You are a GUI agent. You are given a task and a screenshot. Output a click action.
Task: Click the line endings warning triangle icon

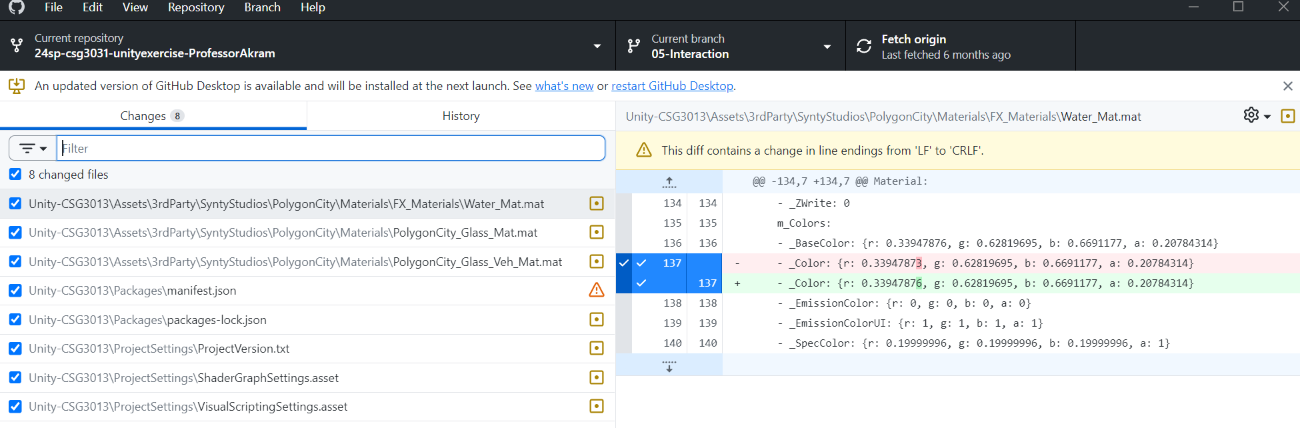point(644,151)
